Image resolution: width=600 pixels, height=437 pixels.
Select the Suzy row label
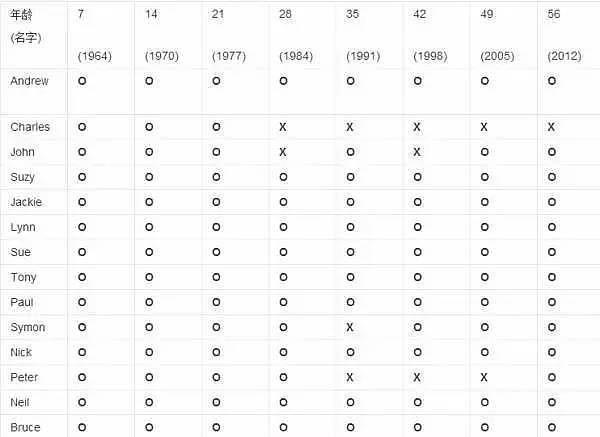coord(23,177)
